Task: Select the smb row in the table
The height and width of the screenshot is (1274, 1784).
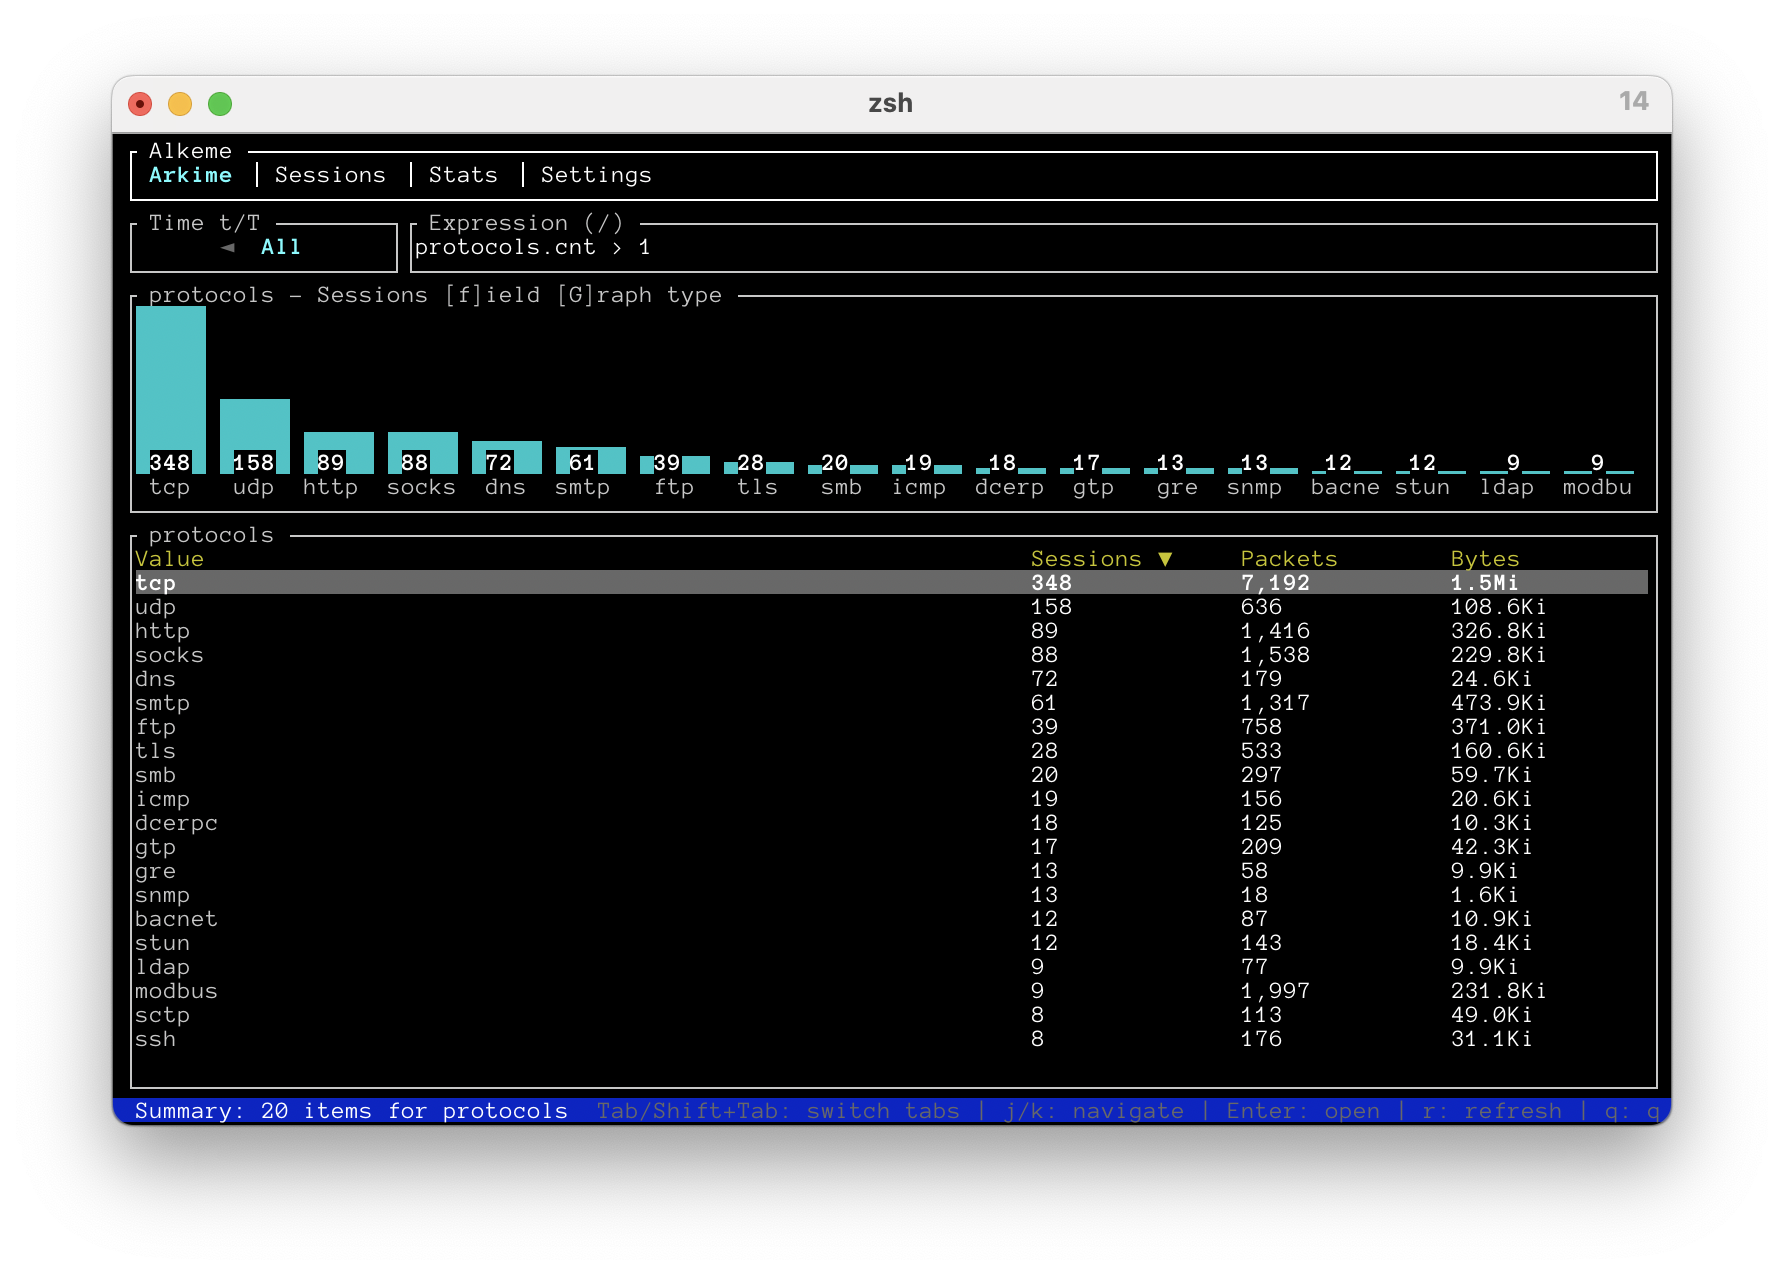Action: (891, 775)
